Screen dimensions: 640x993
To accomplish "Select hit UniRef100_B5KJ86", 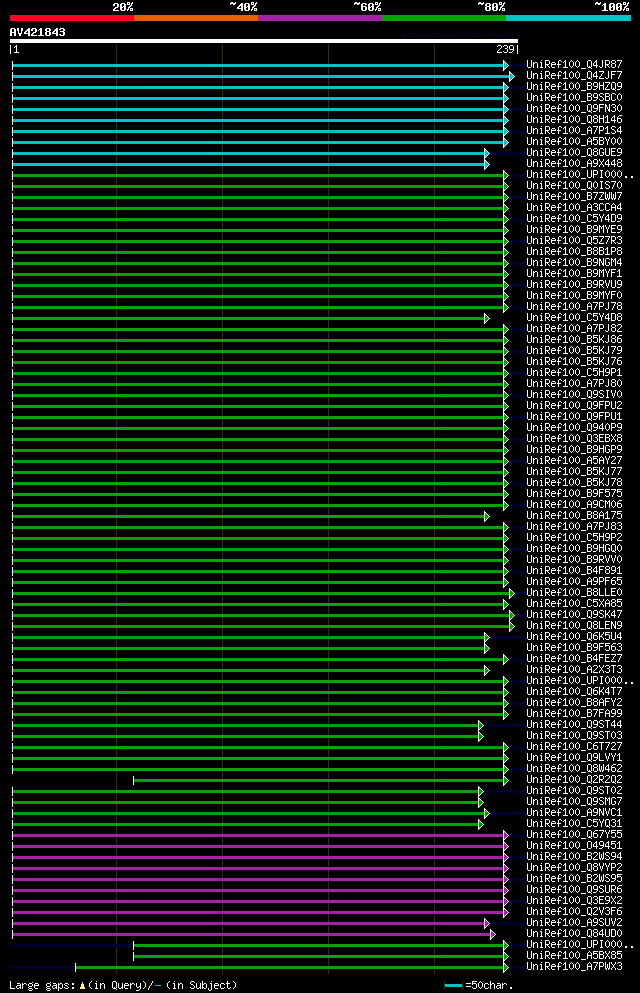I will (x=574, y=339).
